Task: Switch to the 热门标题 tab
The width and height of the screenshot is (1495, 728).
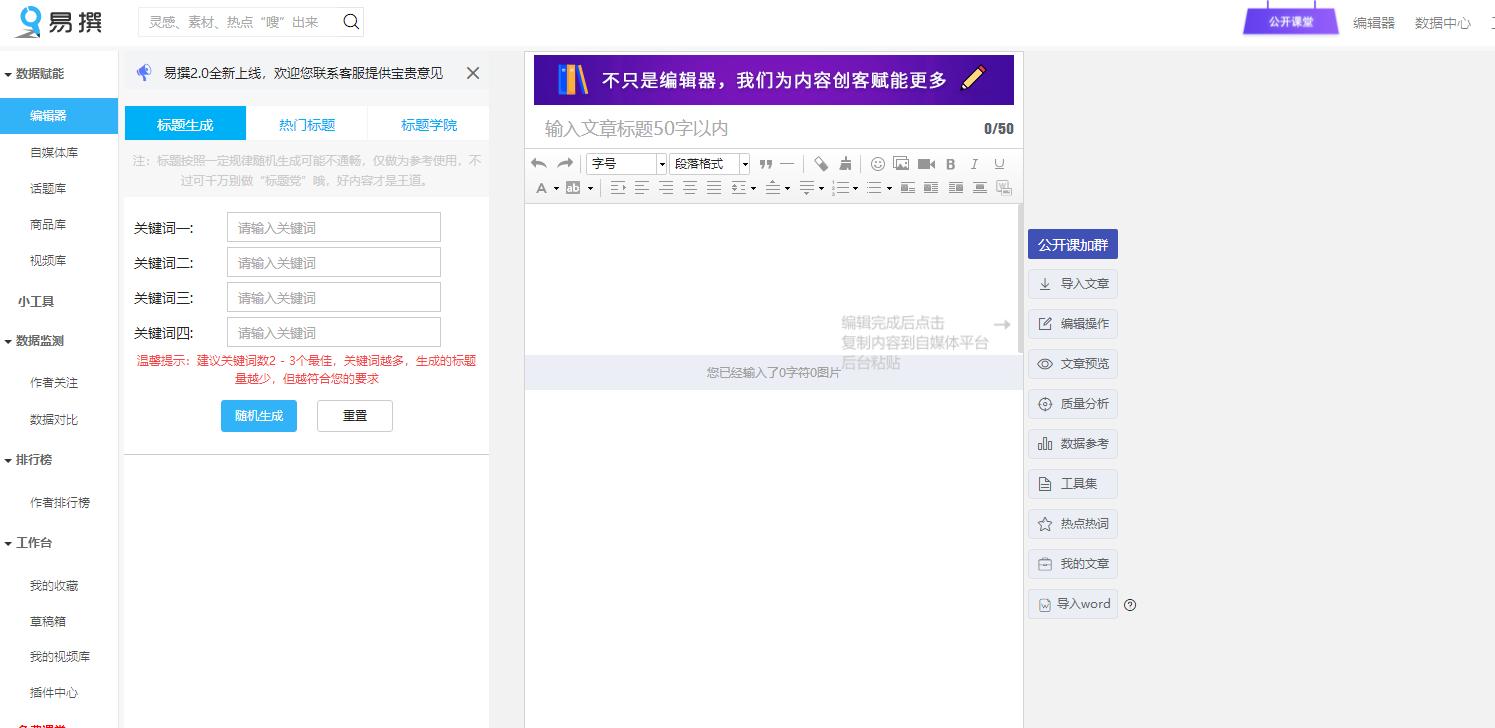Action: 306,124
